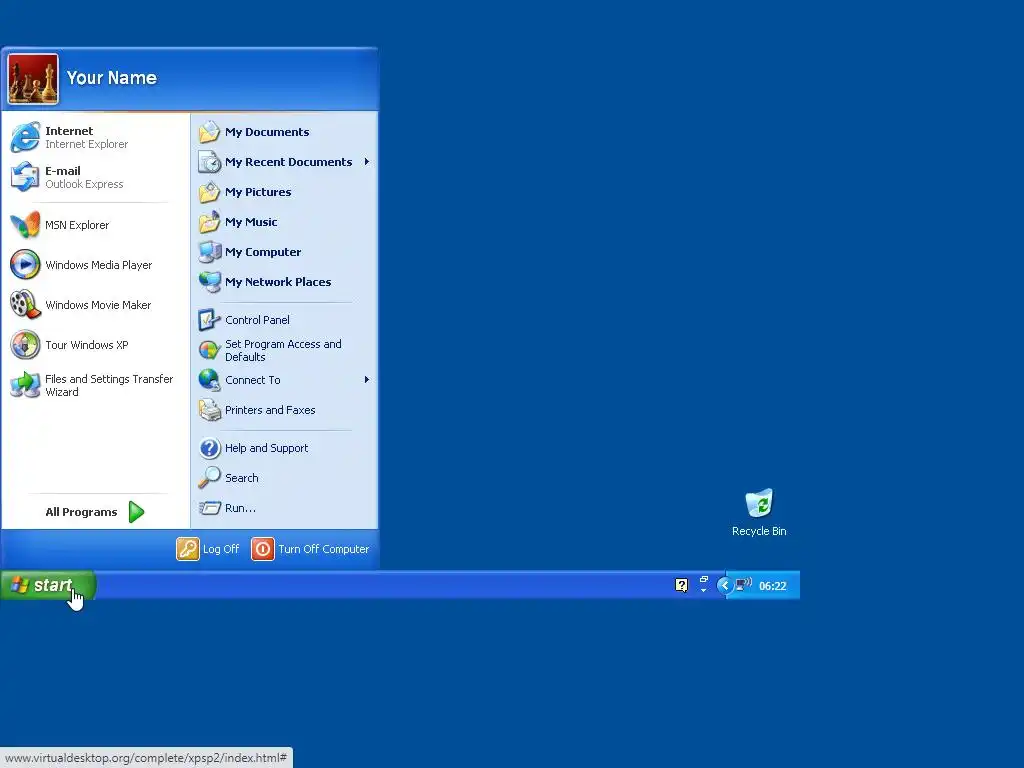Click the Connect To globe icon

tap(210, 380)
